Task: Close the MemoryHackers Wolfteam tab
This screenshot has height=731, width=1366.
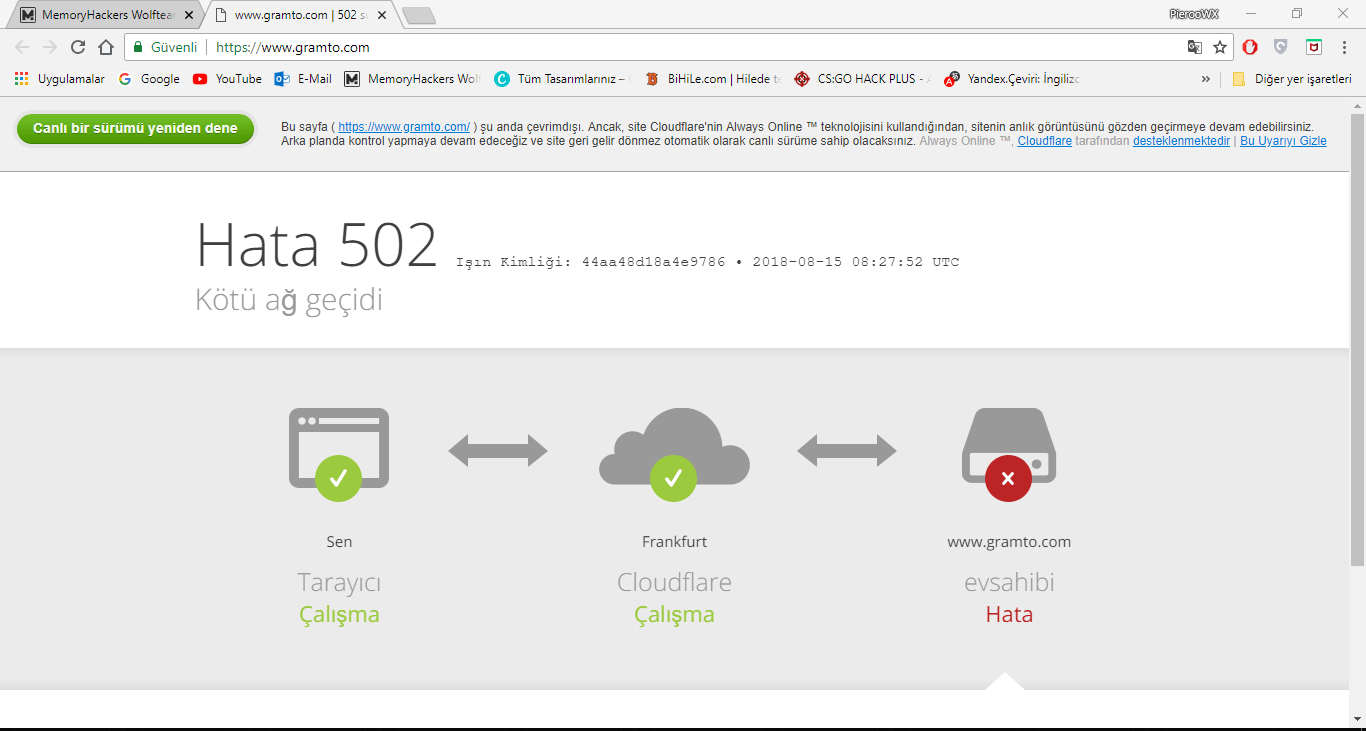Action: click(x=189, y=15)
